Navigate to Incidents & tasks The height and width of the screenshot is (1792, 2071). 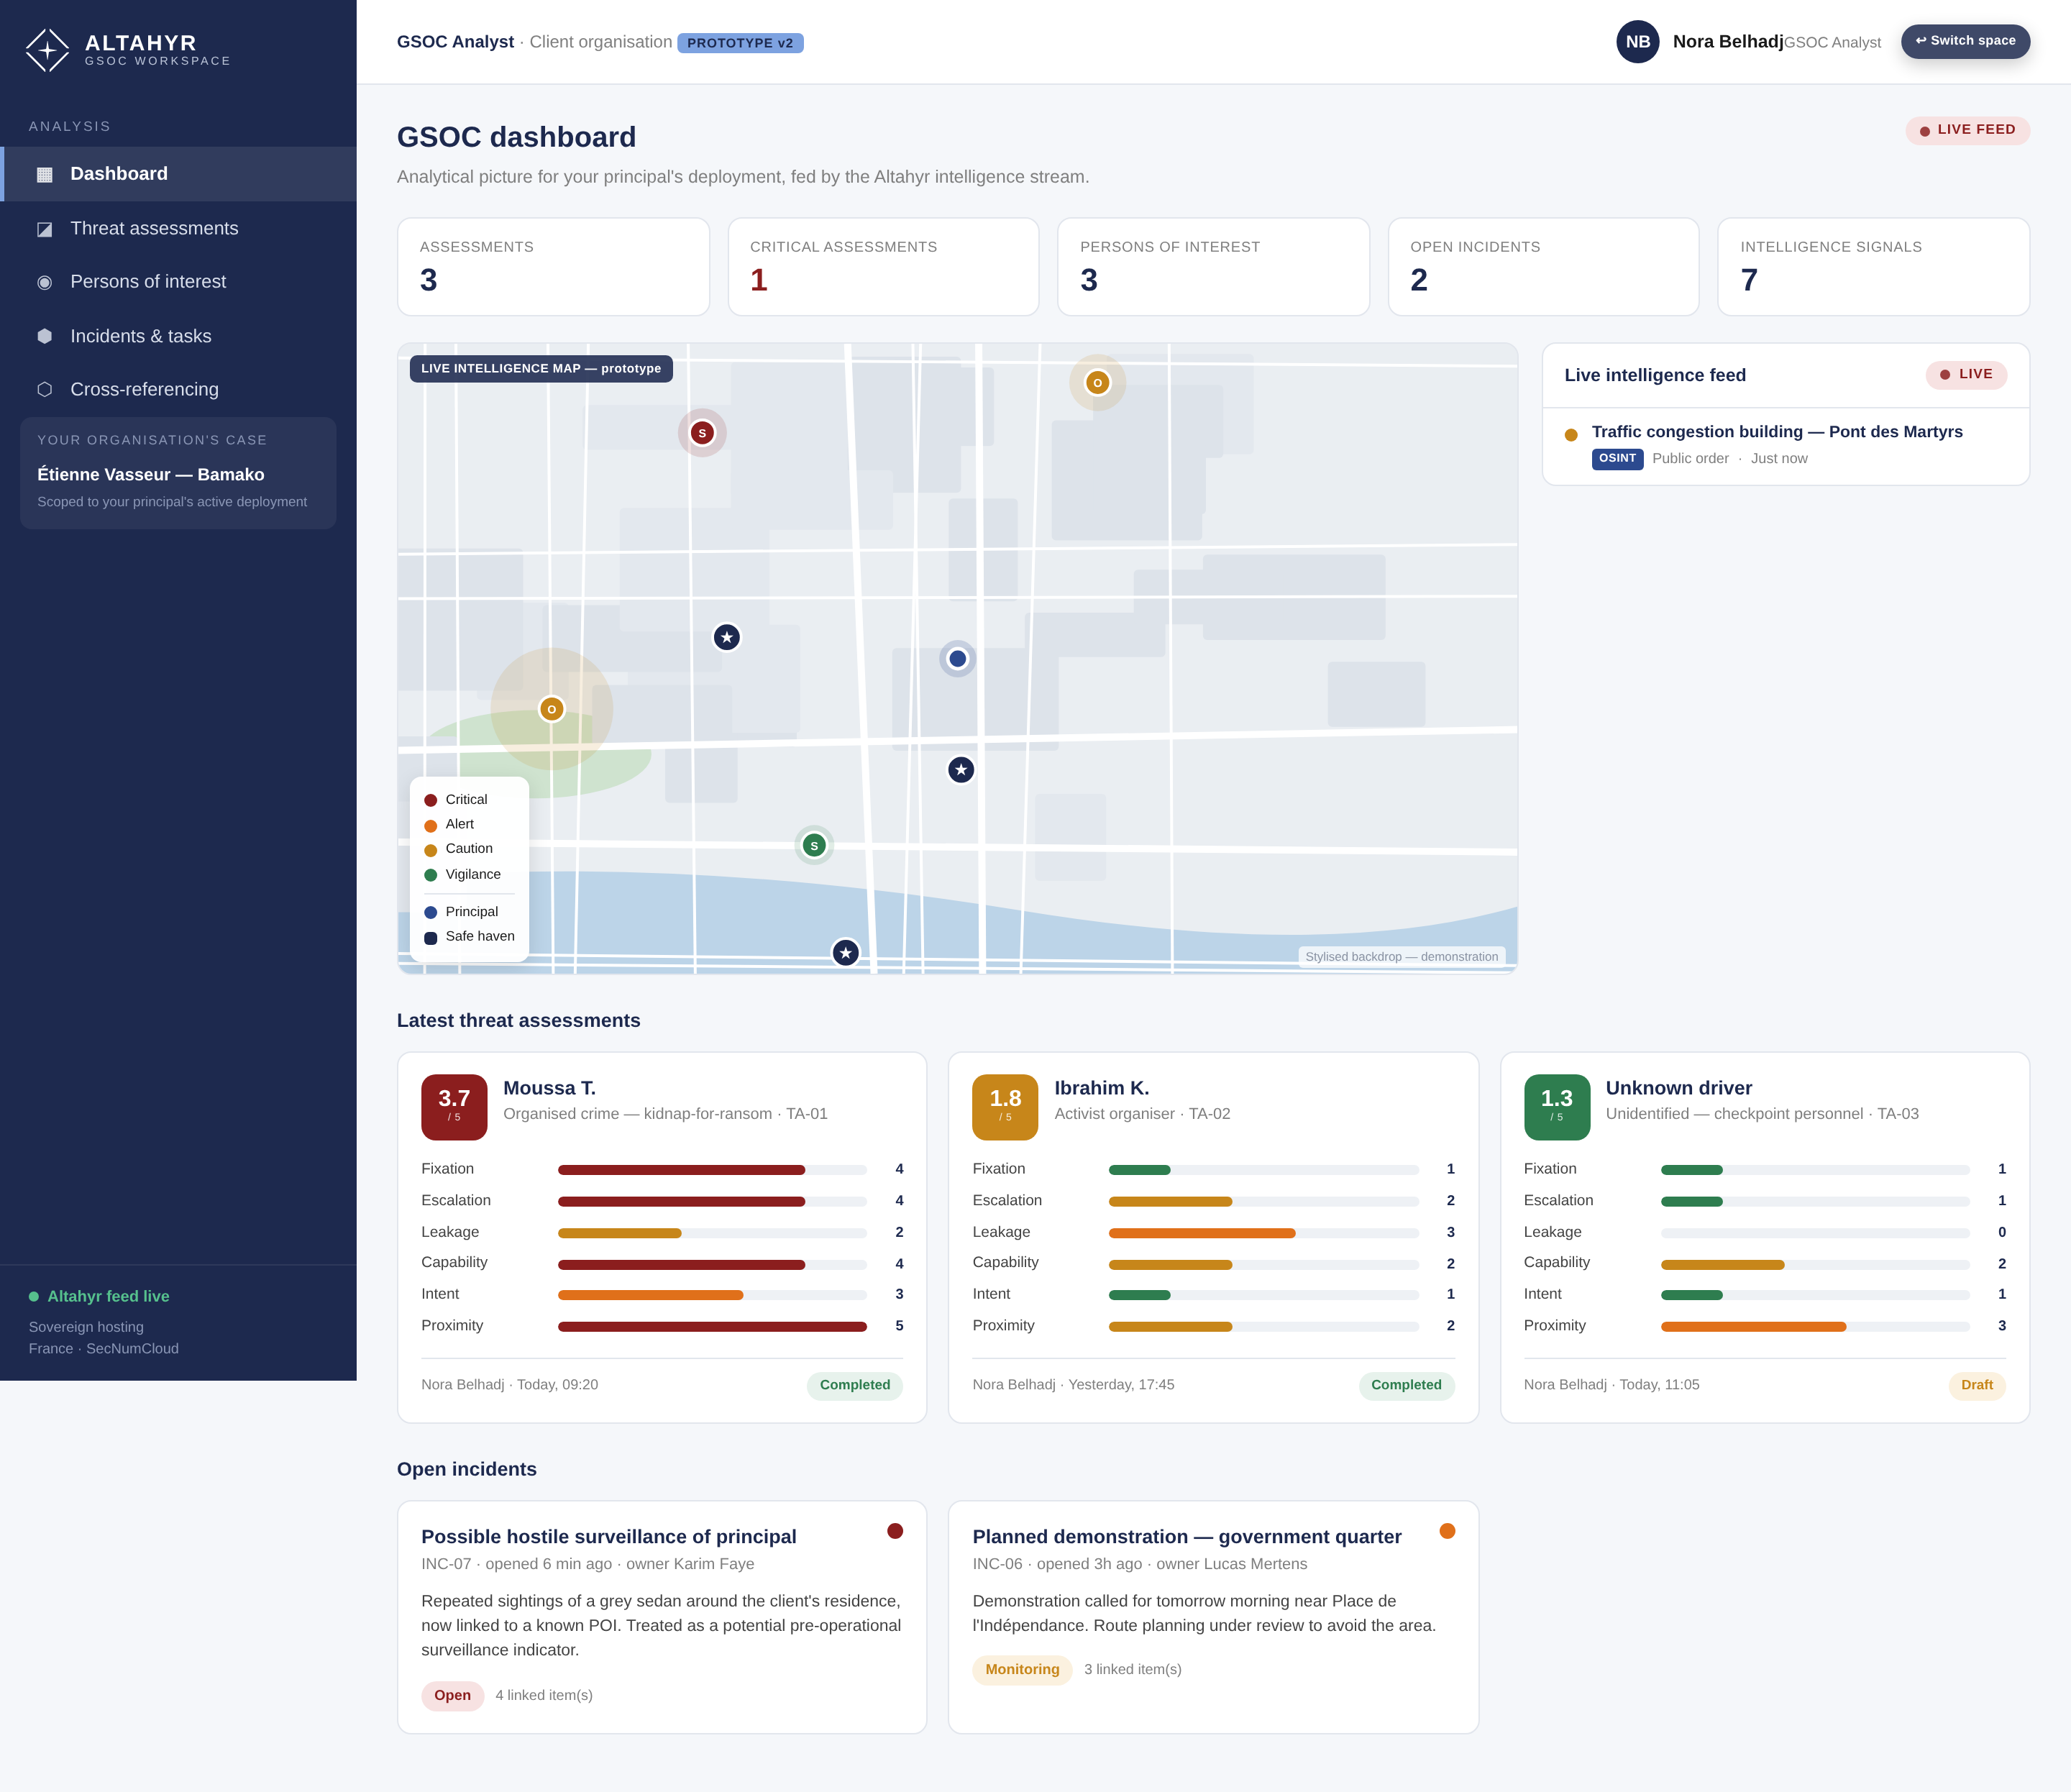tap(178, 336)
